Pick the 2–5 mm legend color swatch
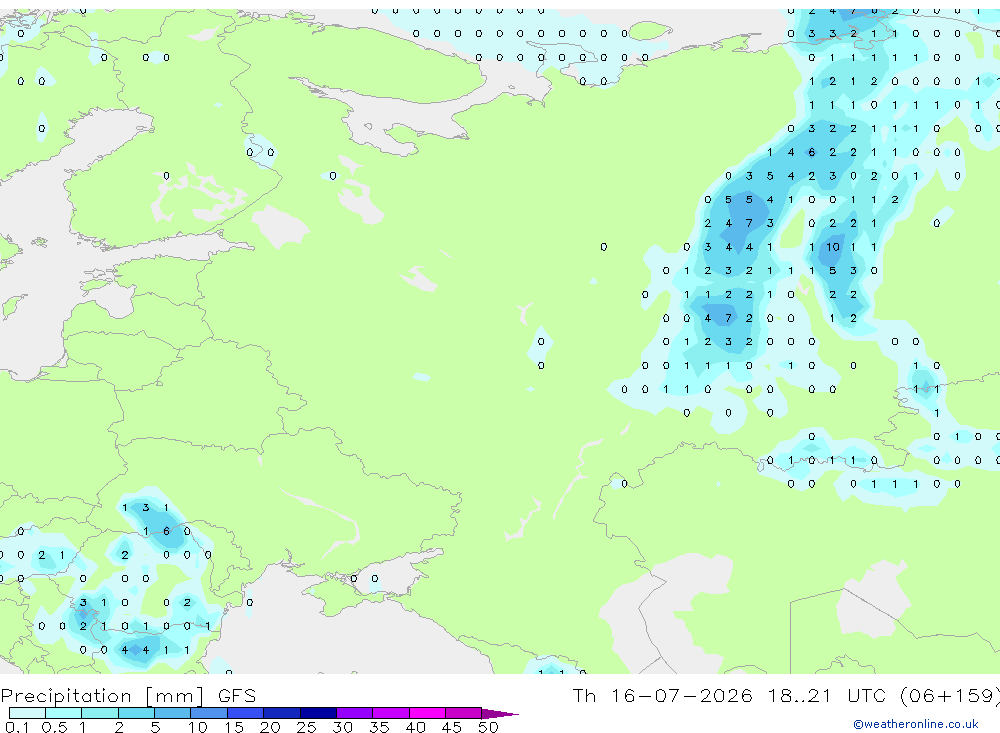1000x733 pixels. [136, 713]
